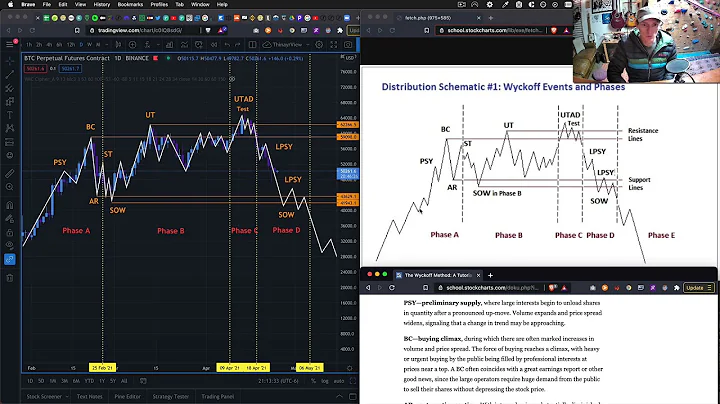Open the compare/add symbol plus icon
Screen dimensions: 720x404
coord(133,45)
